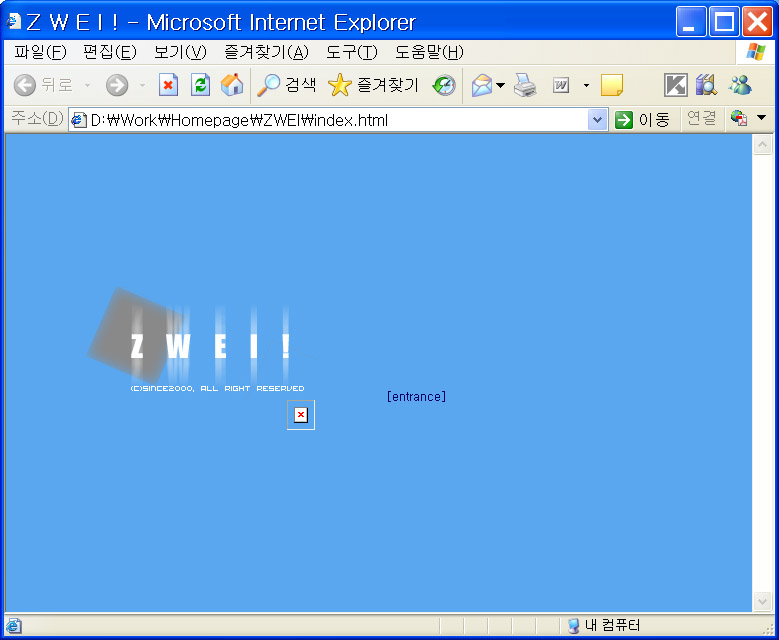The image size is (779, 640).
Task: Click the PDF converter toolbar icon
Action: point(739,118)
